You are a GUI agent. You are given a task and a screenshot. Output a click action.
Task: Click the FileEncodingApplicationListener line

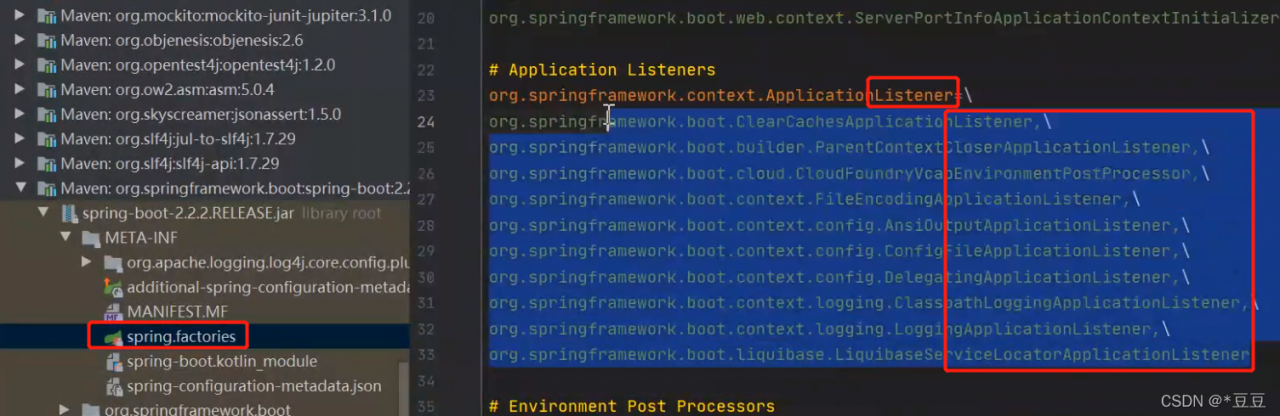[x=815, y=200]
